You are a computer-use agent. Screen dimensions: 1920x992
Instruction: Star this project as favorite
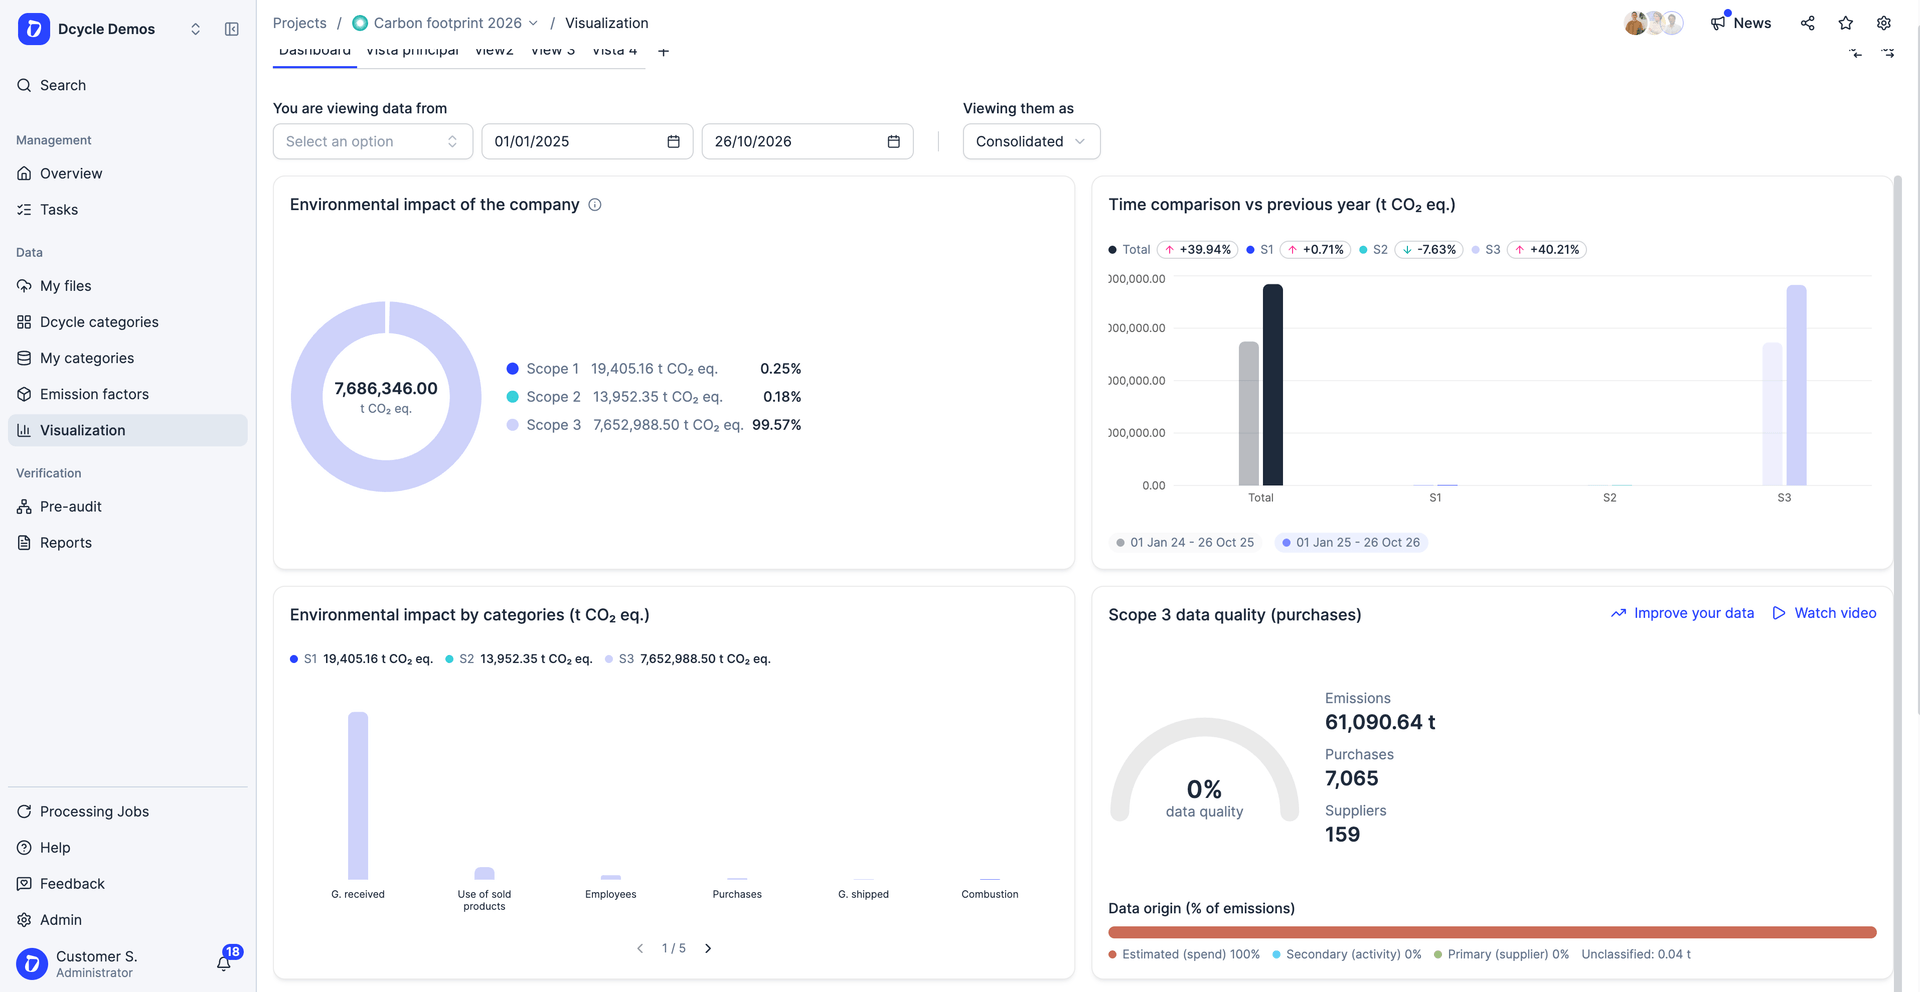(x=1846, y=23)
